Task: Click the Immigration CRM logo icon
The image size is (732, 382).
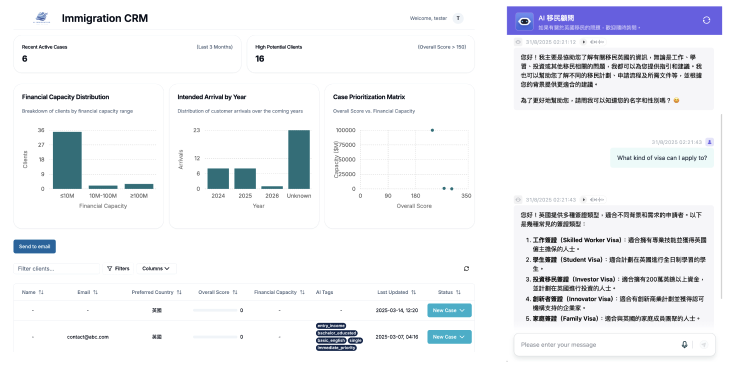Action: click(x=42, y=18)
